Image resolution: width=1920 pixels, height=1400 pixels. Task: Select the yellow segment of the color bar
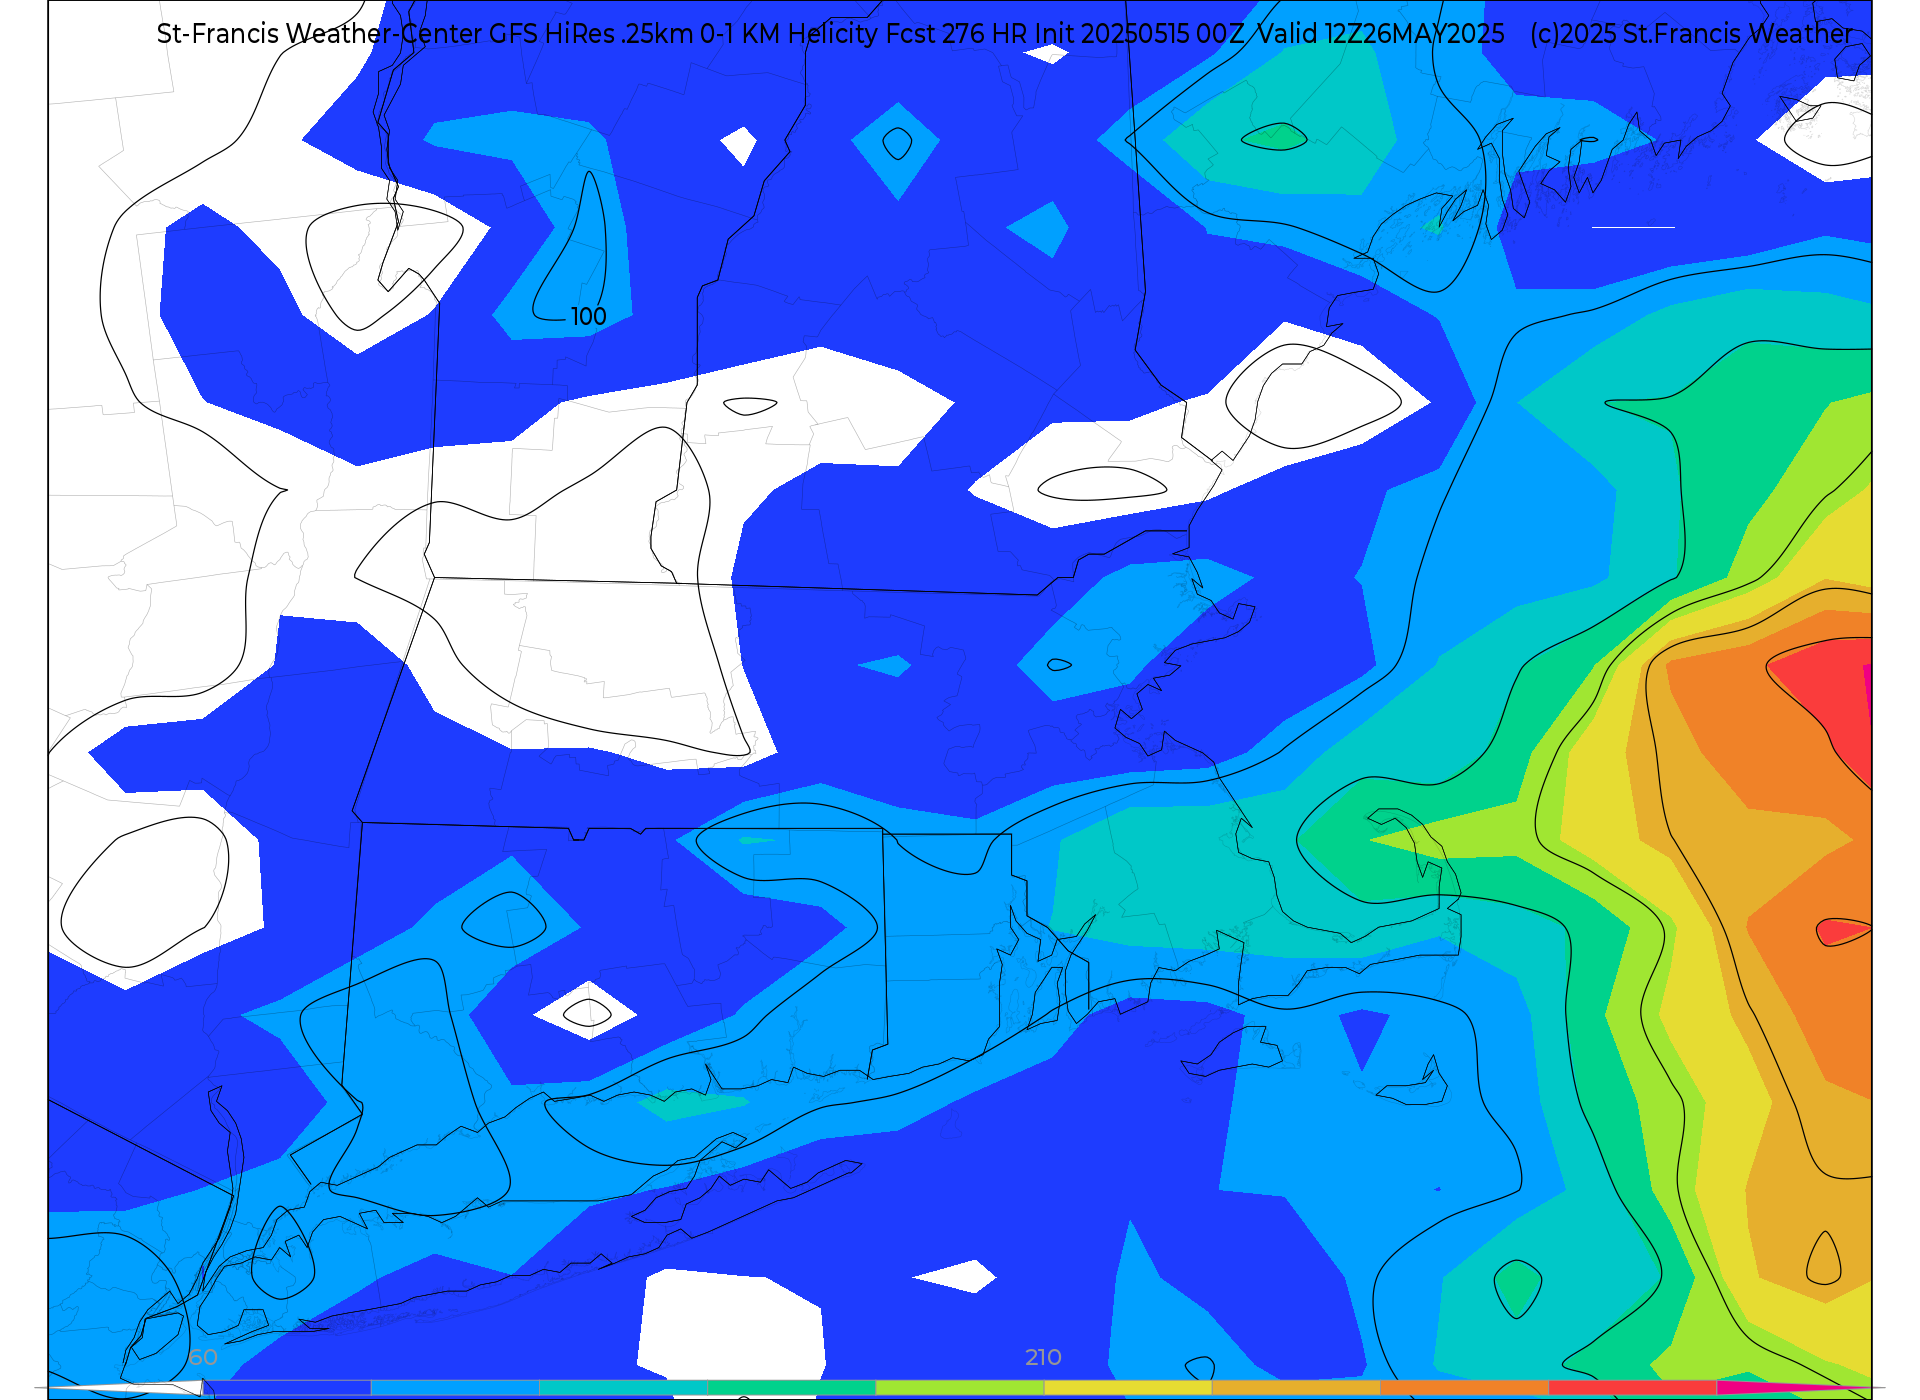(x=1128, y=1388)
